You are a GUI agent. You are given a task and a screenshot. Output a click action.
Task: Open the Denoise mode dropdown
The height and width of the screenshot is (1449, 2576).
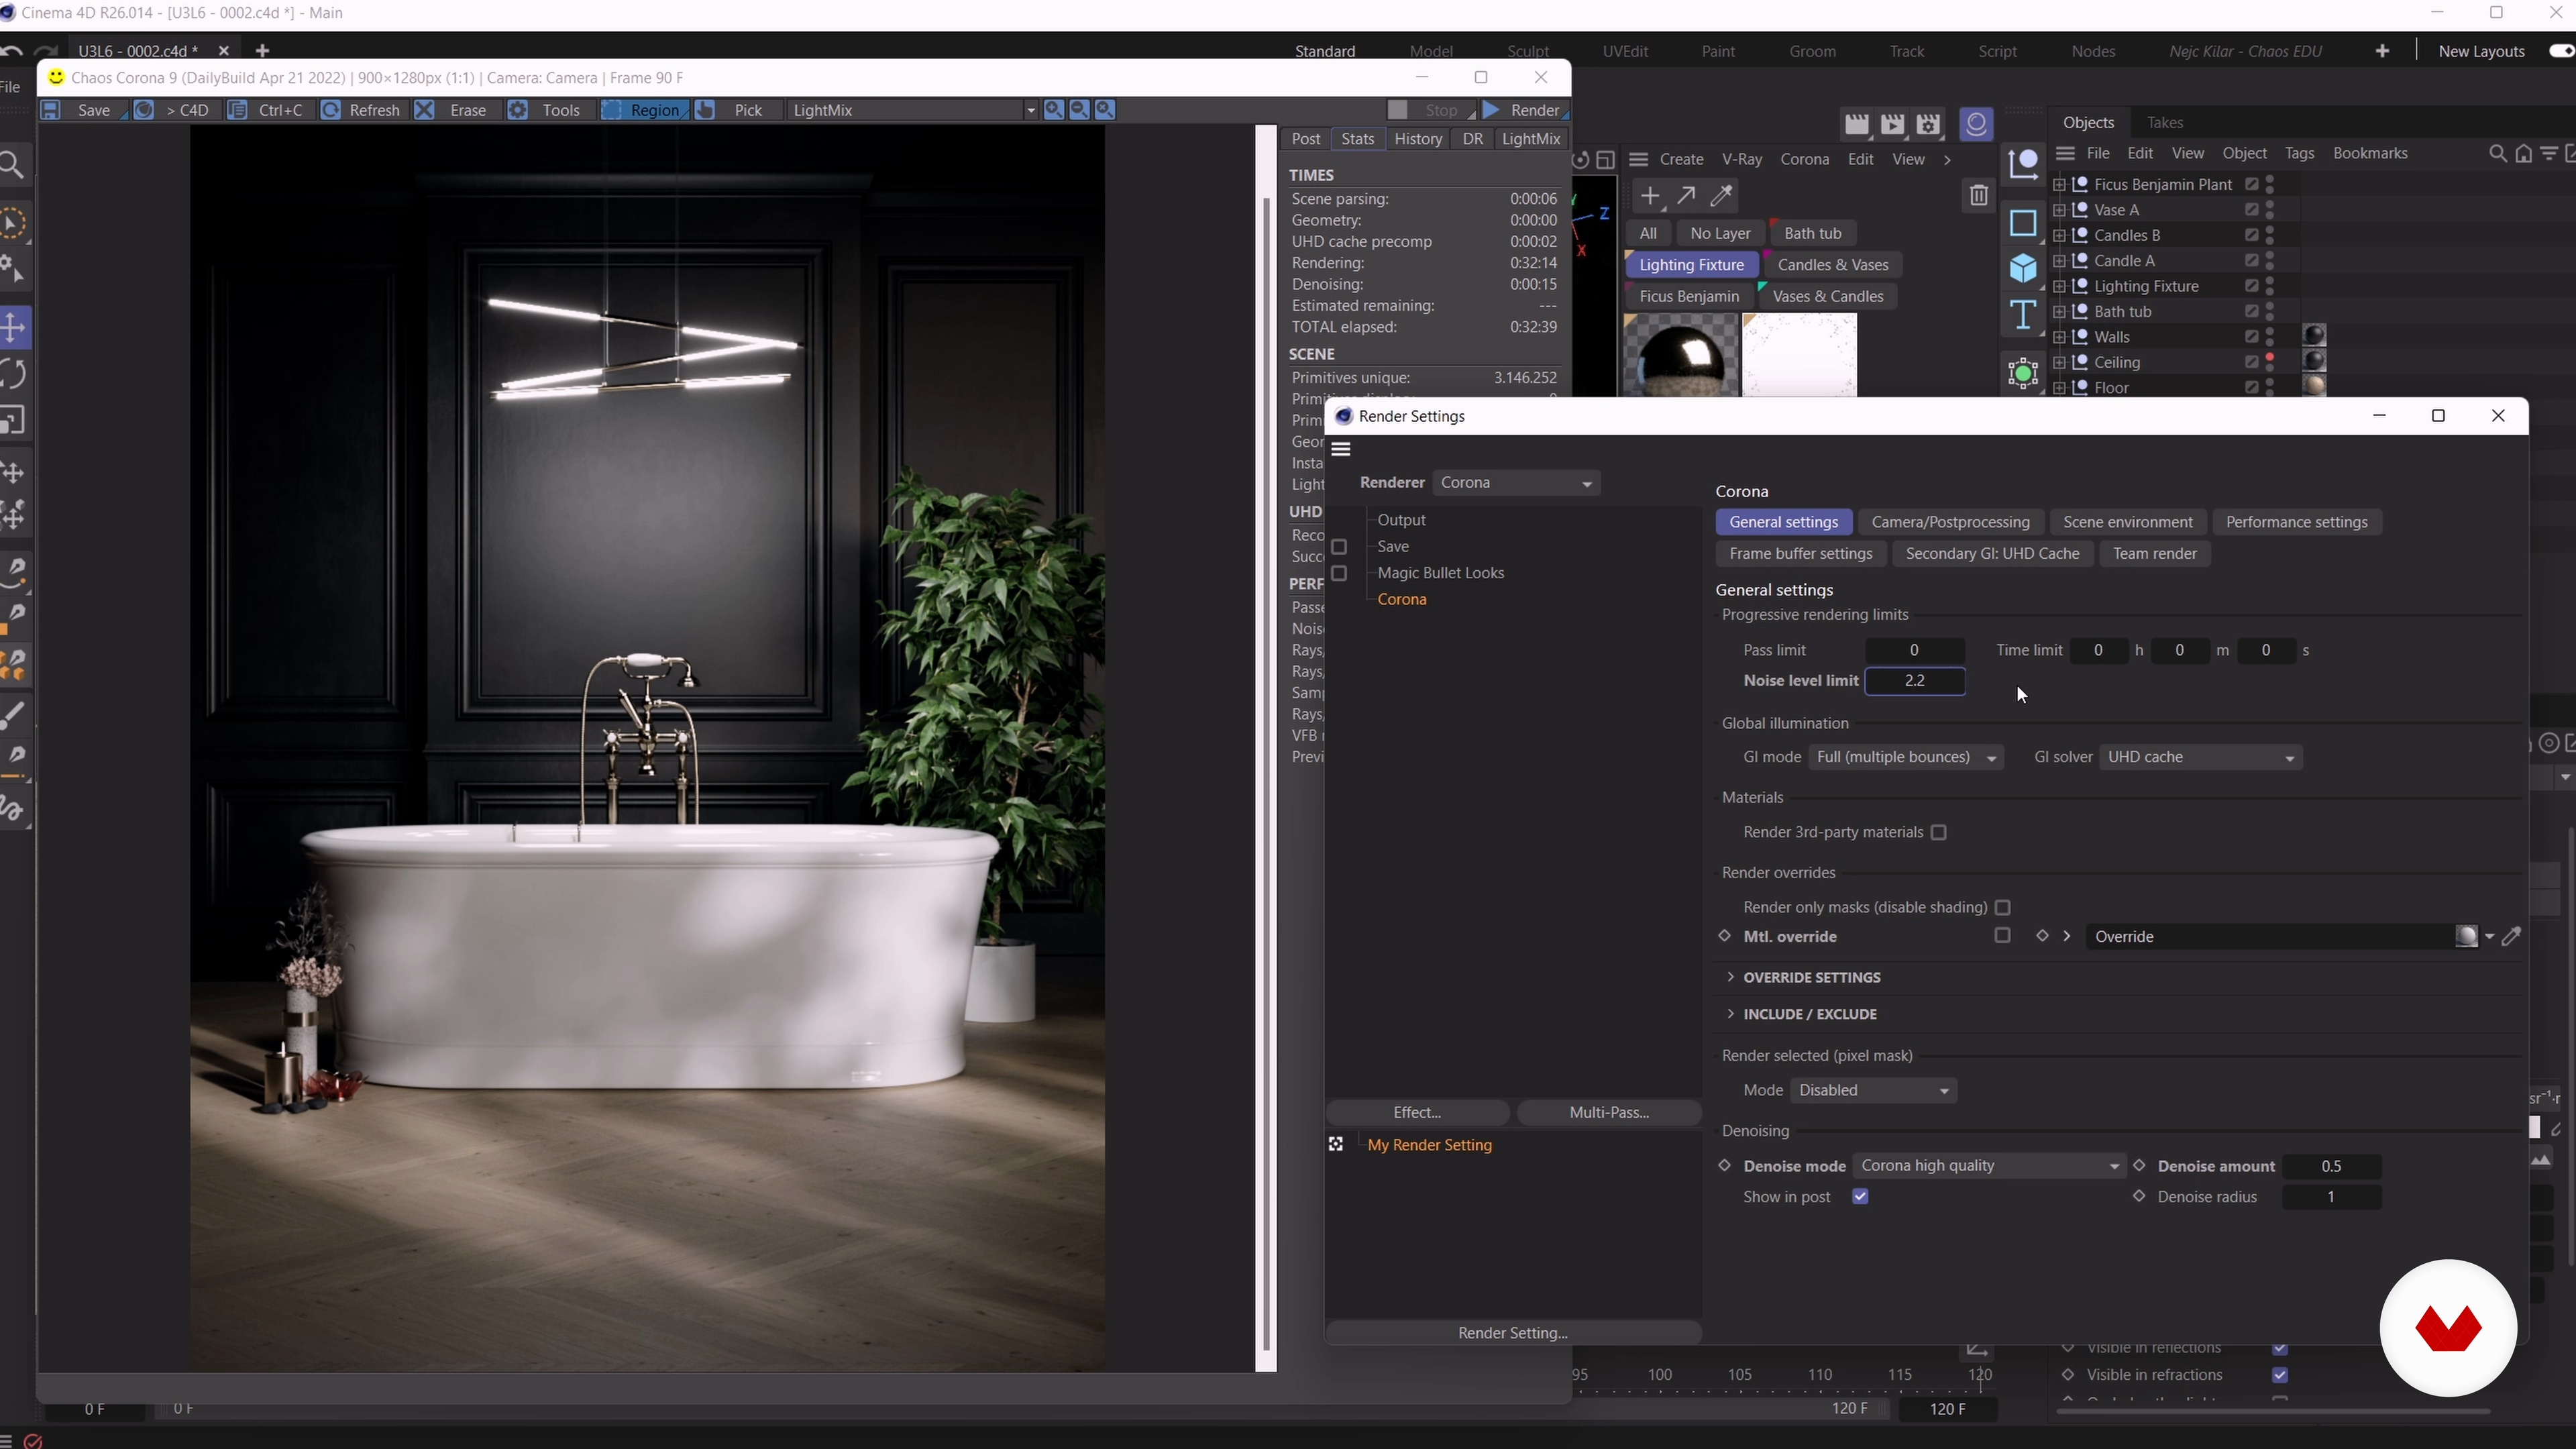[x=1989, y=1166]
